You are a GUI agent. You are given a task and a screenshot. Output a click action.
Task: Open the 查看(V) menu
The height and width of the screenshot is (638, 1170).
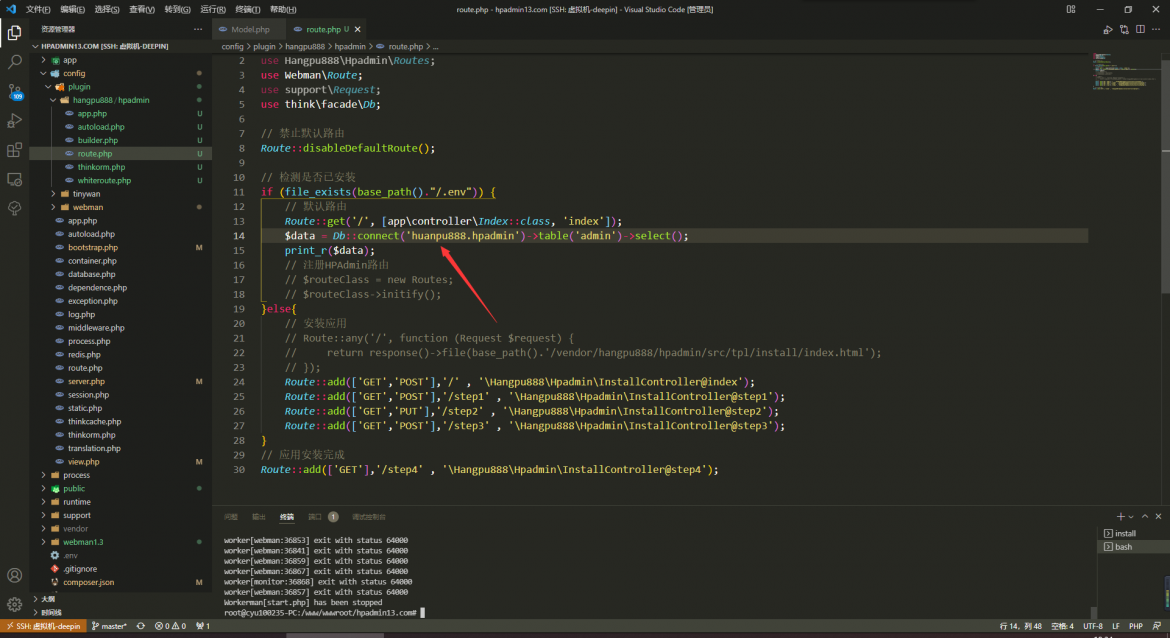pyautogui.click(x=142, y=9)
